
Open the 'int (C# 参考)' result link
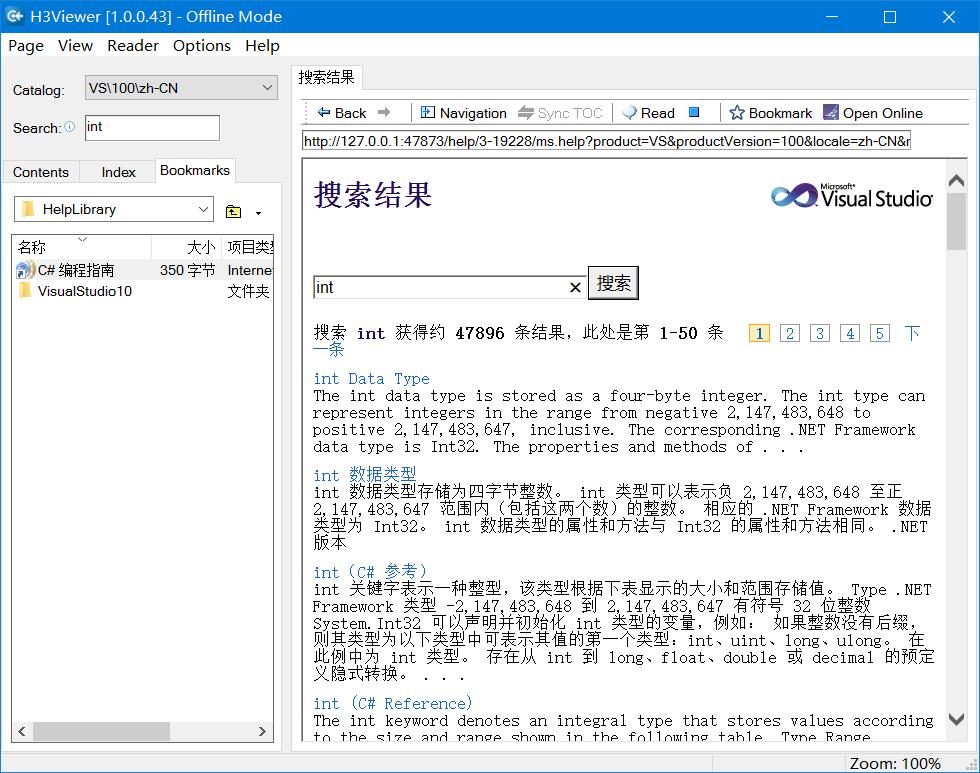370,572
